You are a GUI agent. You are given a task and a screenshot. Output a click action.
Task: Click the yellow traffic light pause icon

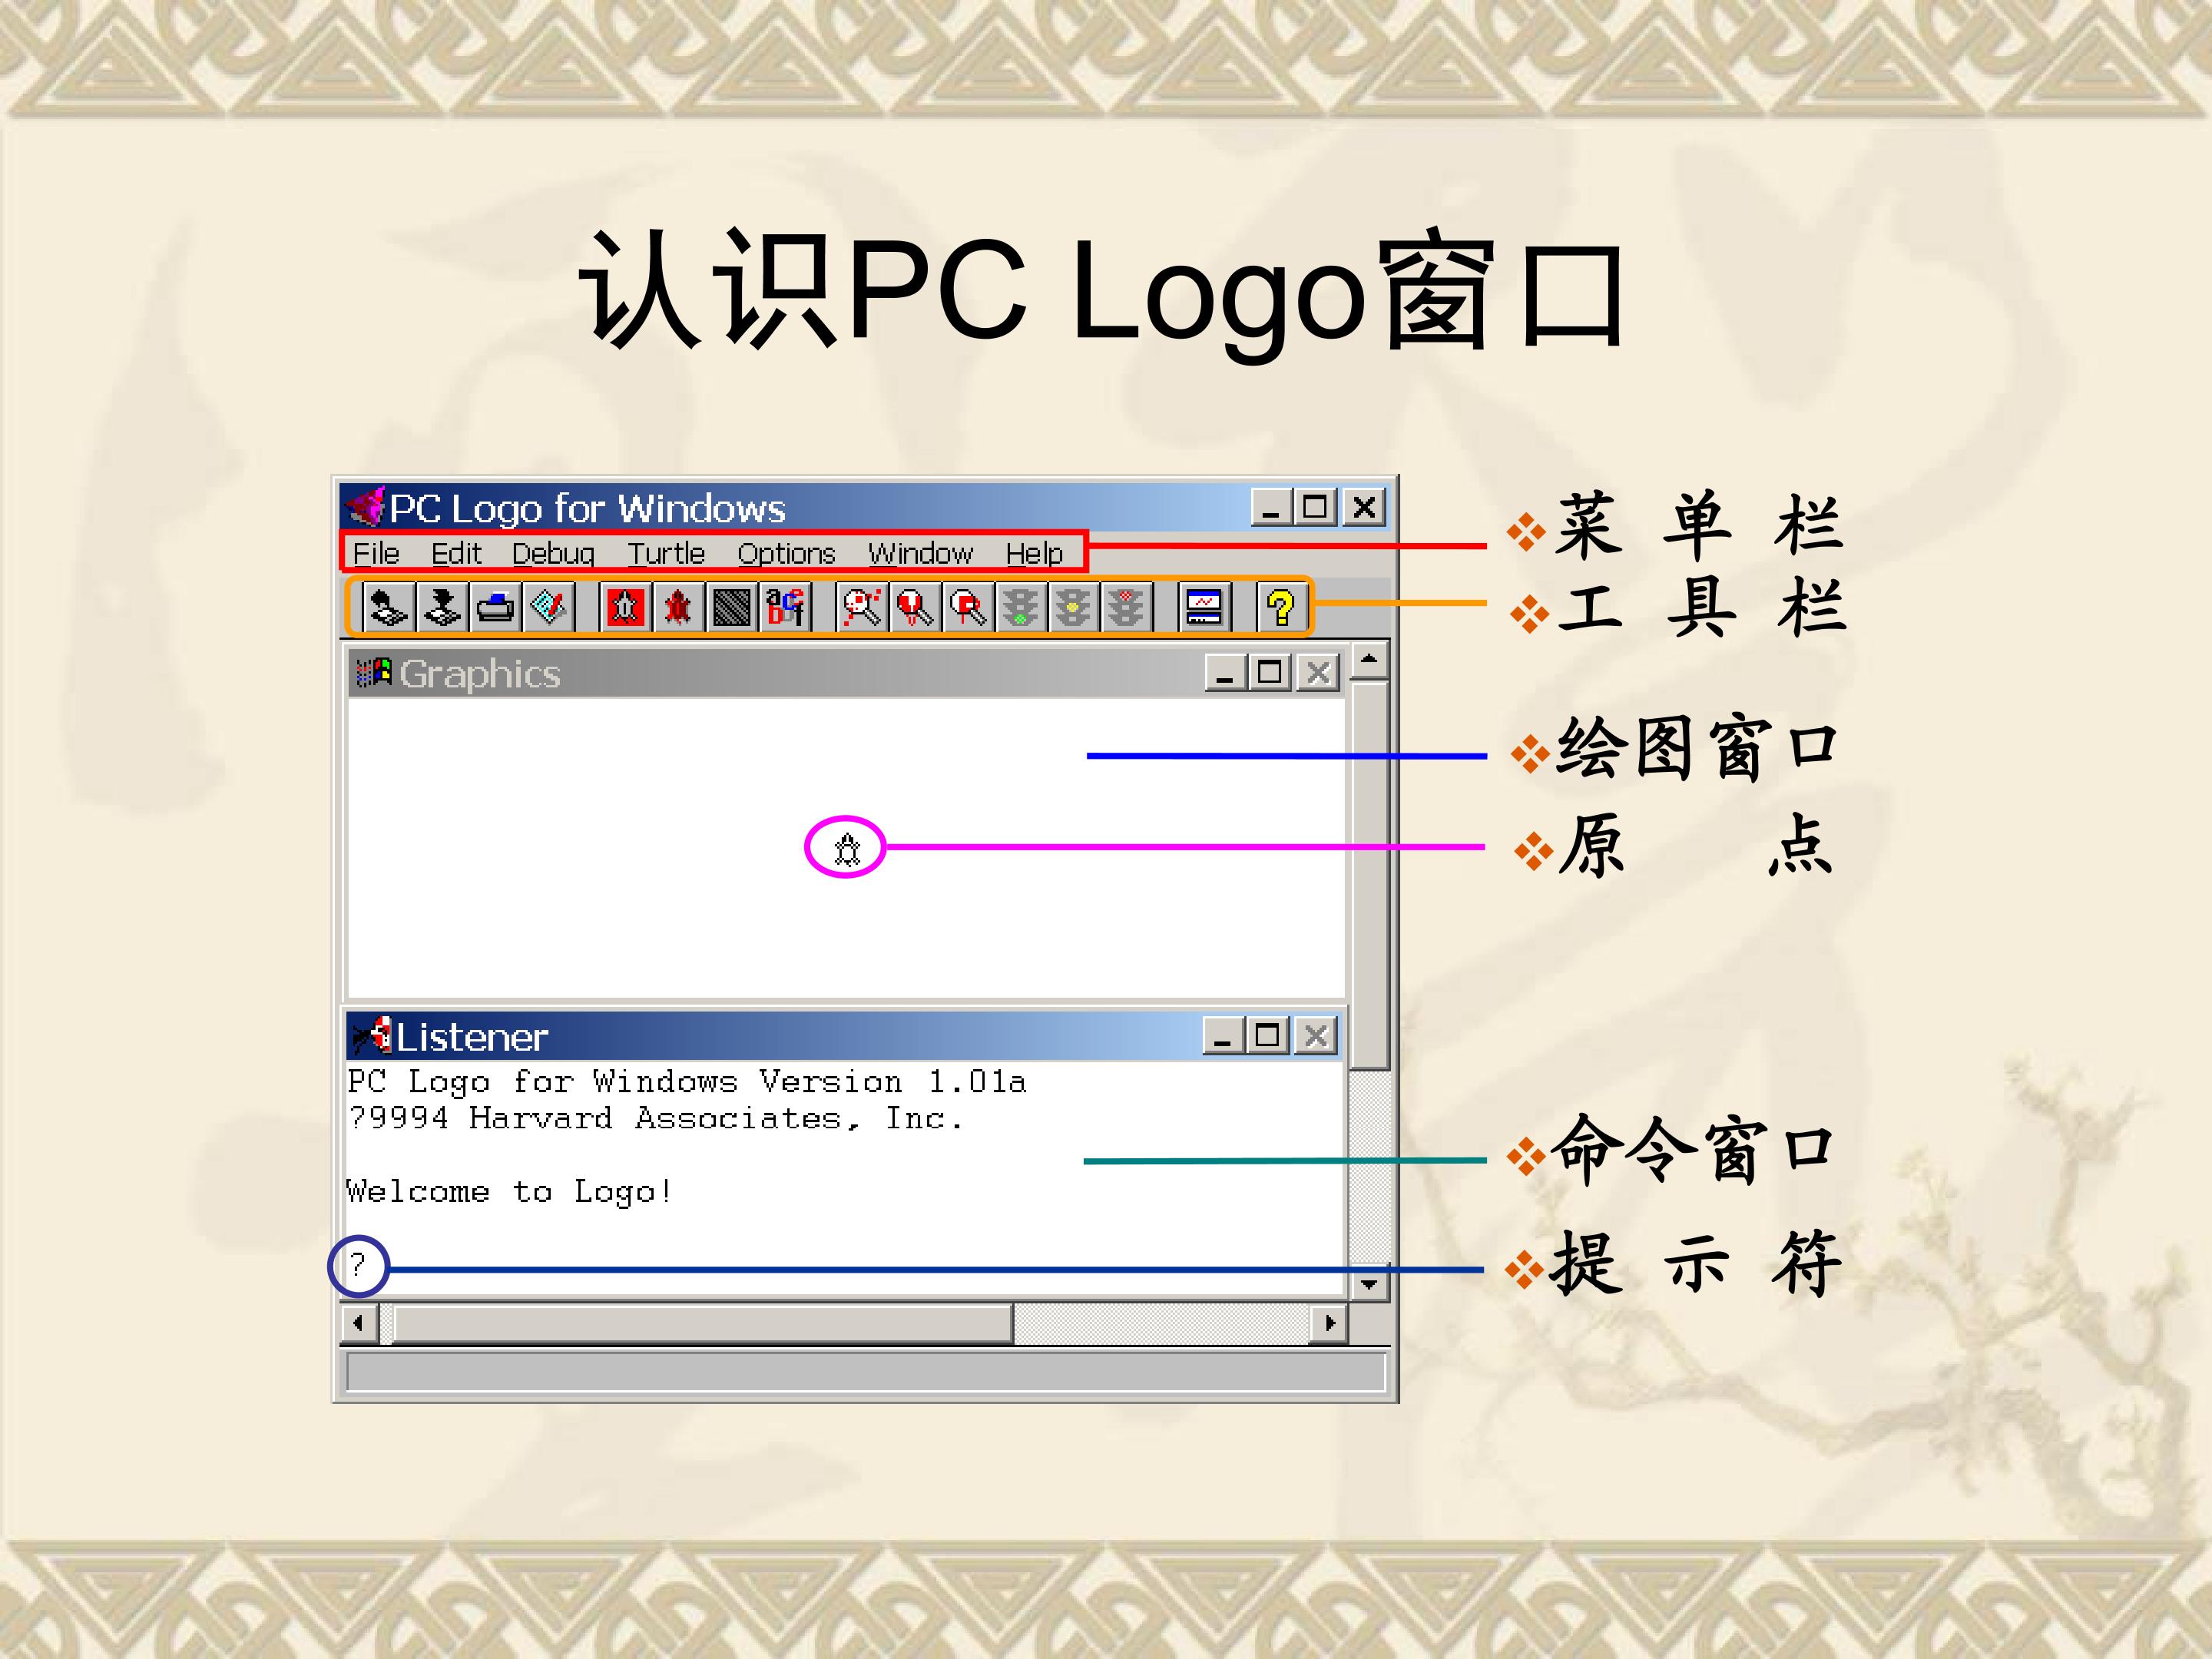(1073, 607)
